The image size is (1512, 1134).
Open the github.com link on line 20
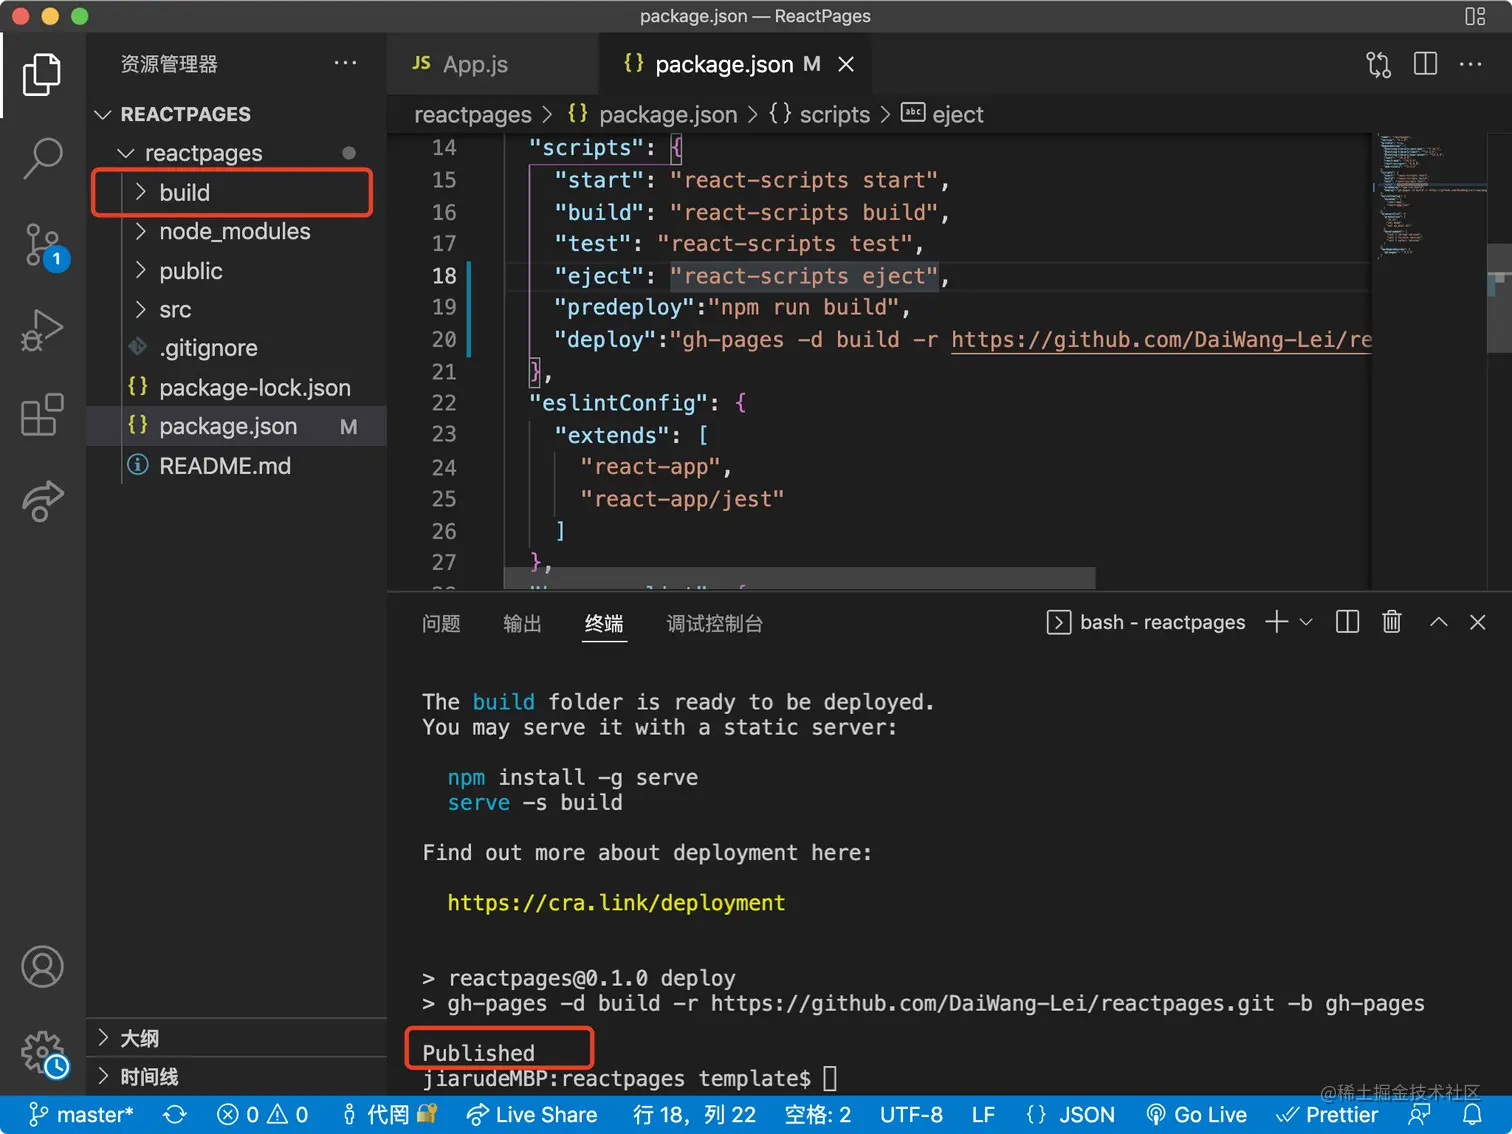pos(1161,340)
